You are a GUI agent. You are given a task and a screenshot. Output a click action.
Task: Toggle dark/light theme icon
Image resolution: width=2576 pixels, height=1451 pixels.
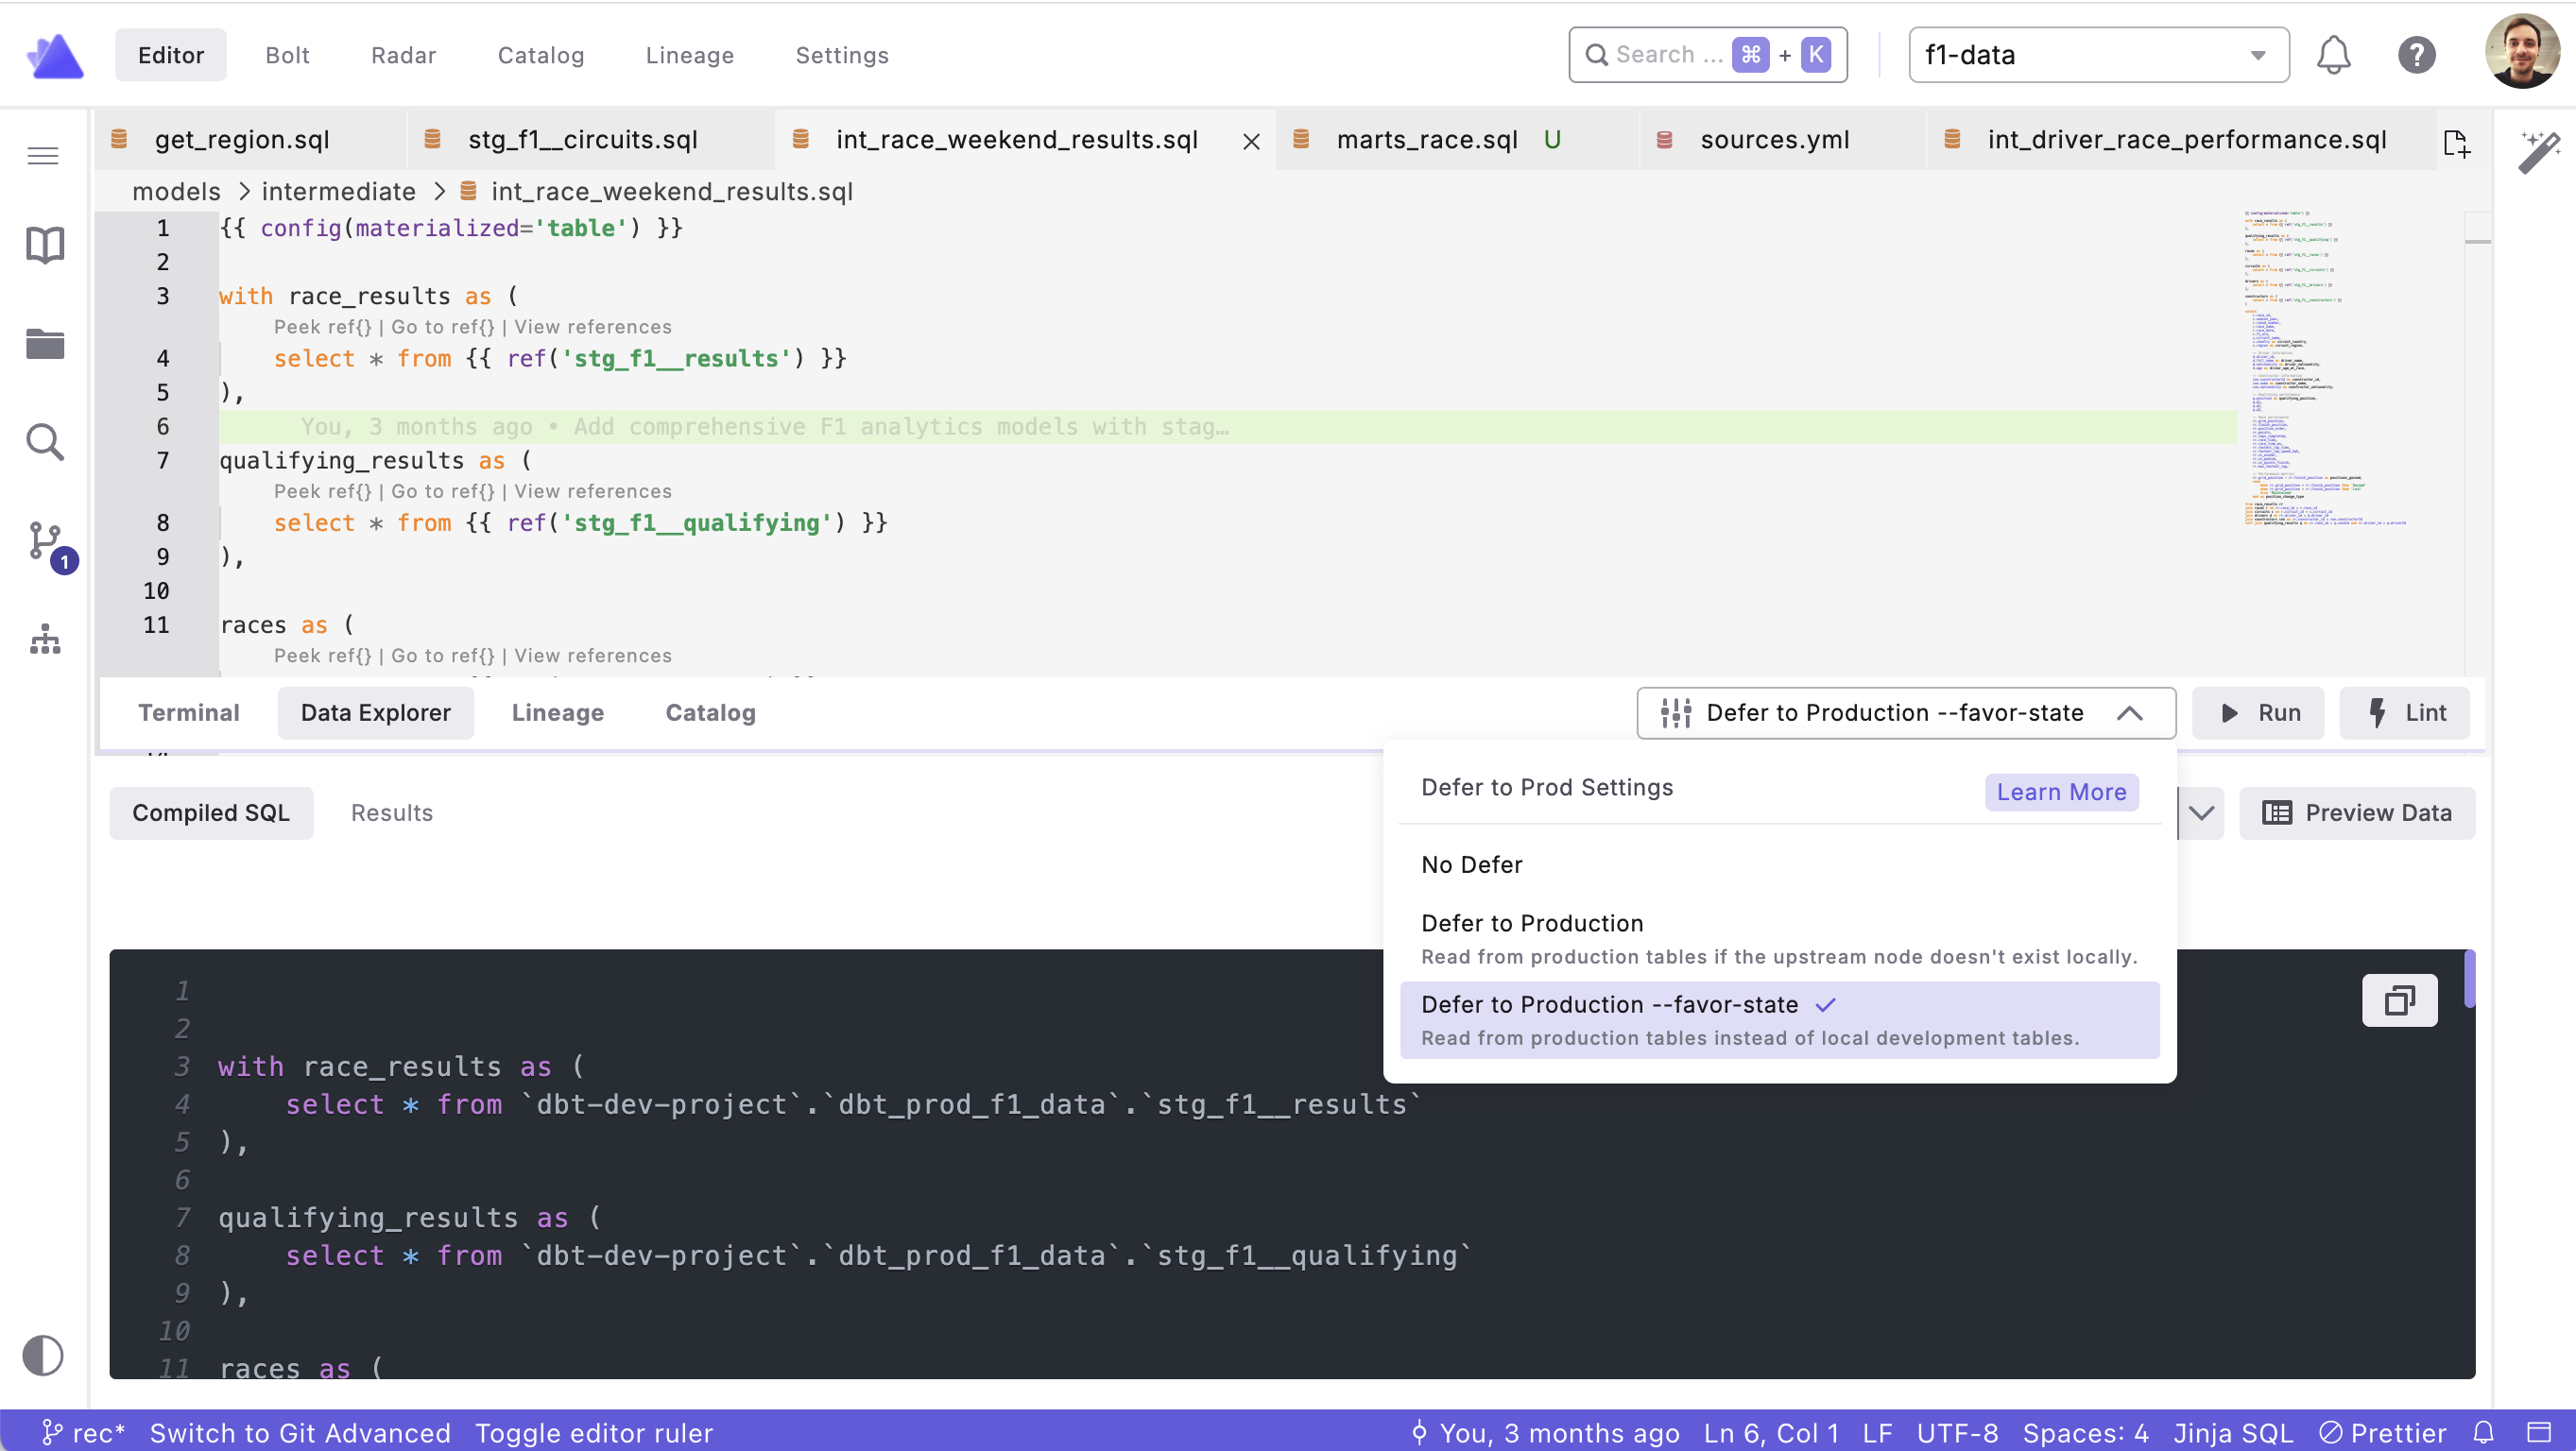(x=43, y=1356)
